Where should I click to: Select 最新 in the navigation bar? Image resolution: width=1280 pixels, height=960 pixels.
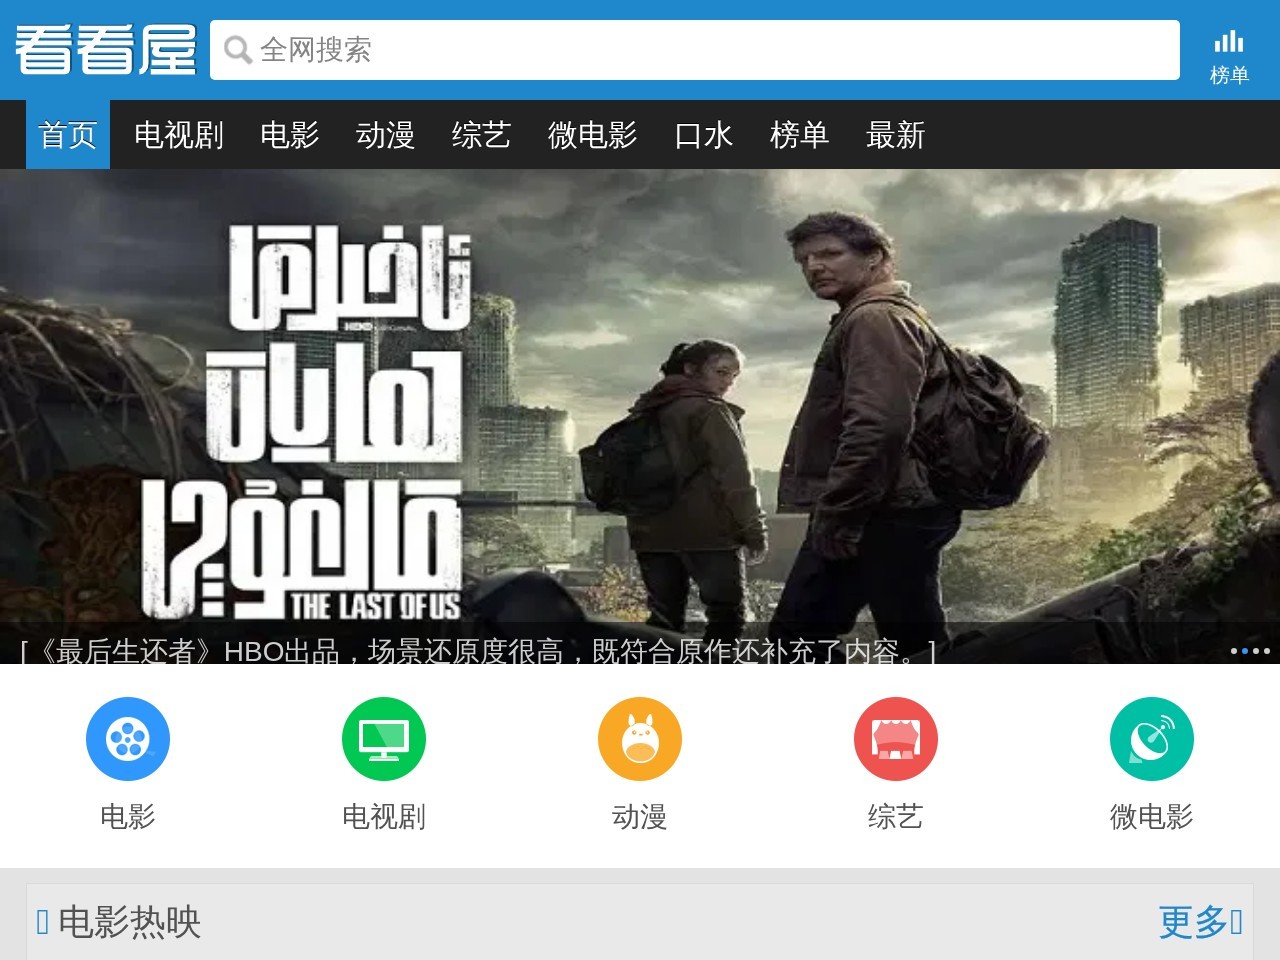pyautogui.click(x=896, y=135)
